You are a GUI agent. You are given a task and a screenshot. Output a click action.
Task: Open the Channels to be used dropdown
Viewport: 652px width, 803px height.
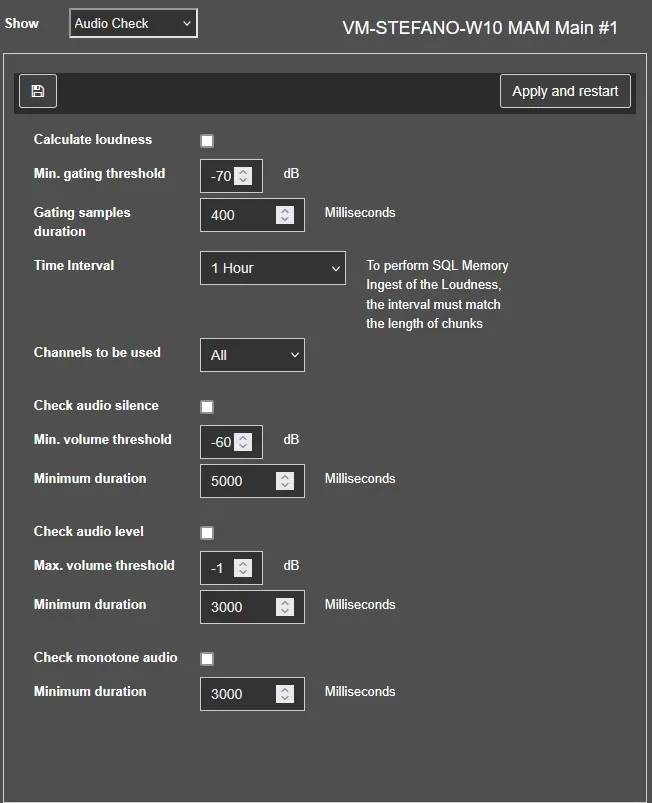pyautogui.click(x=252, y=355)
